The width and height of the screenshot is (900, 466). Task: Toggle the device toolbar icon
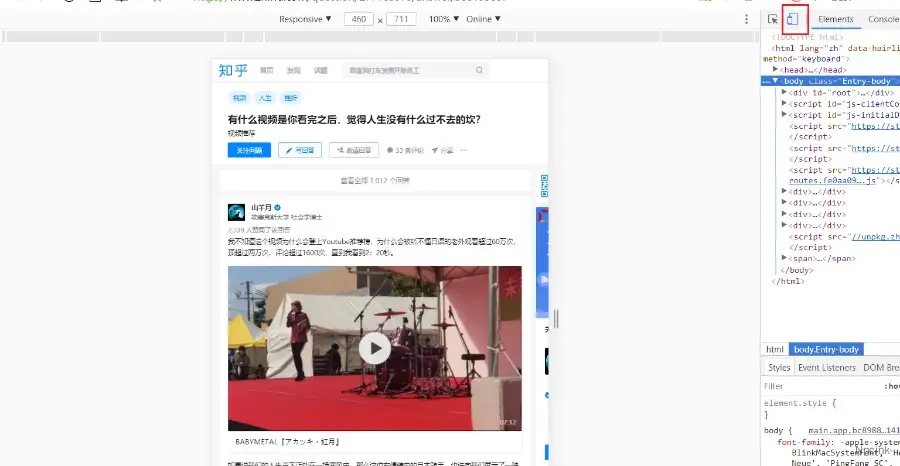793,19
